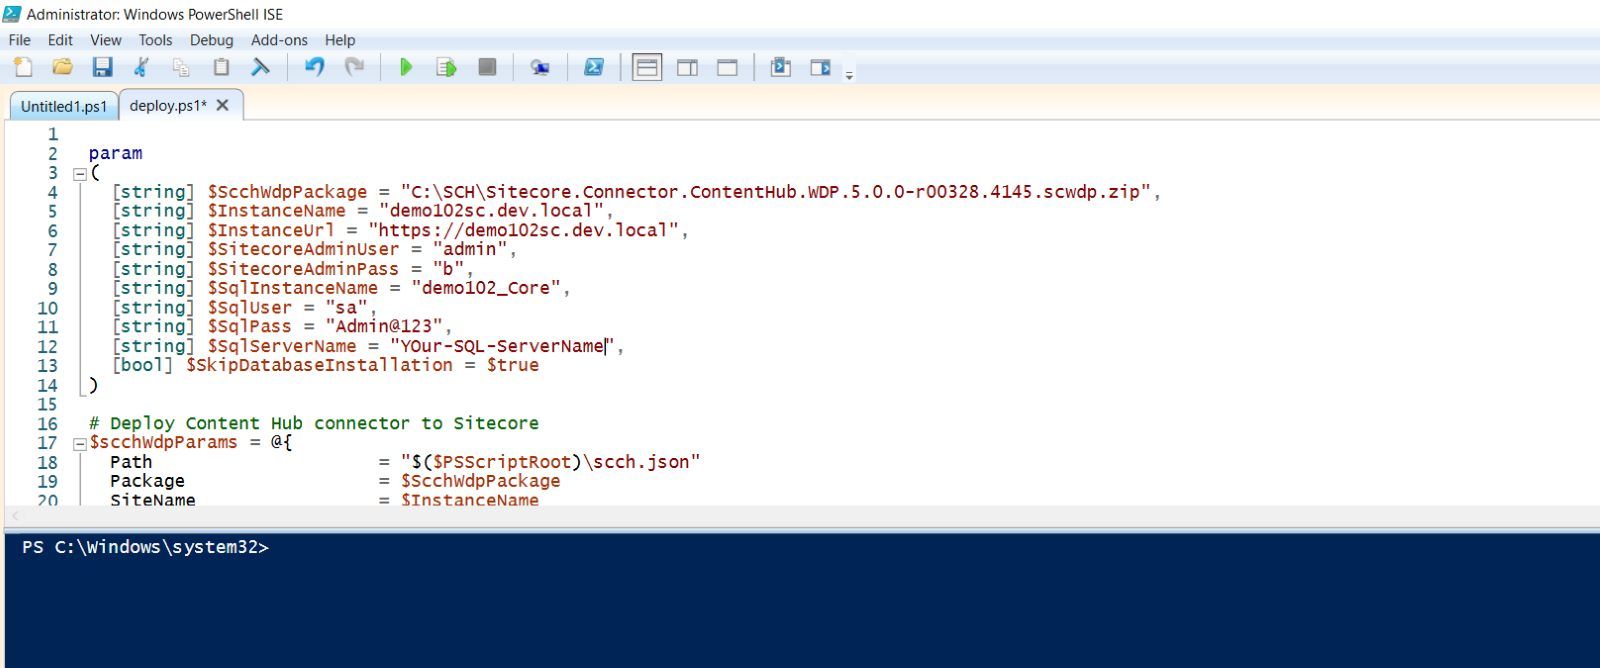Viewport: 1600px width, 668px height.
Task: Show Script Pane Top layout icon
Action: (x=647, y=67)
